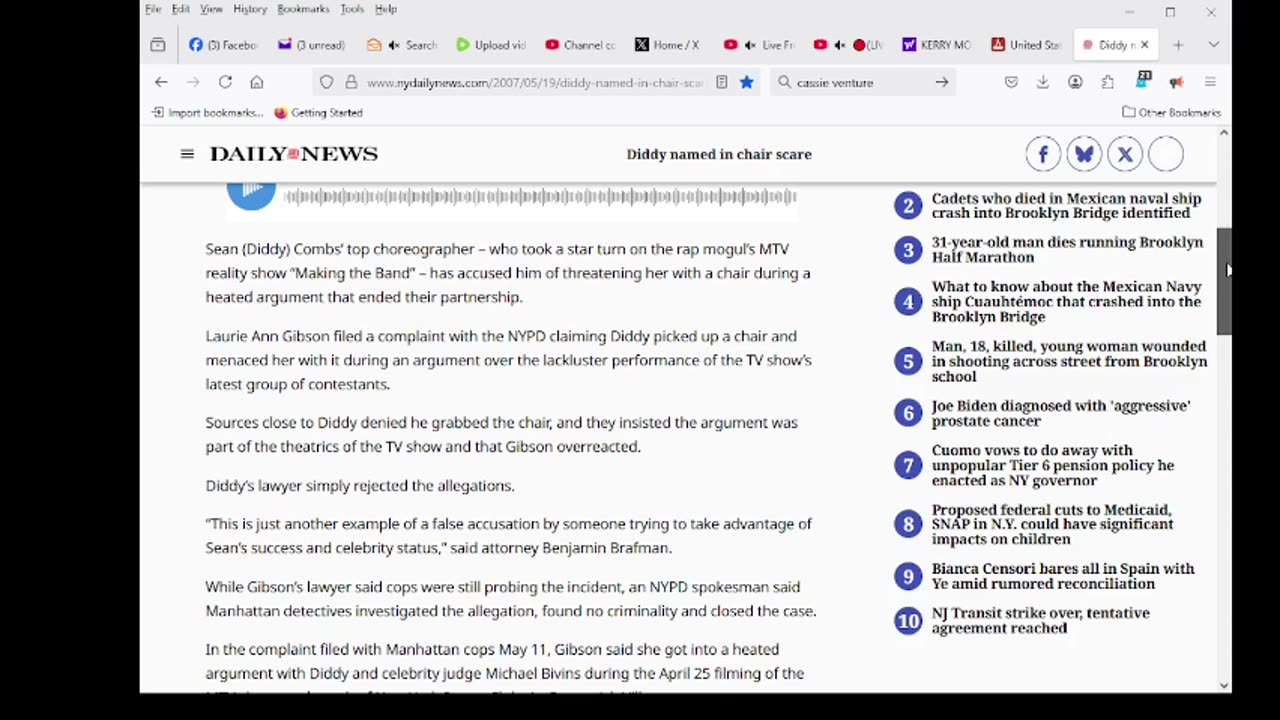Close the Diddy article tab

pos(1145,45)
